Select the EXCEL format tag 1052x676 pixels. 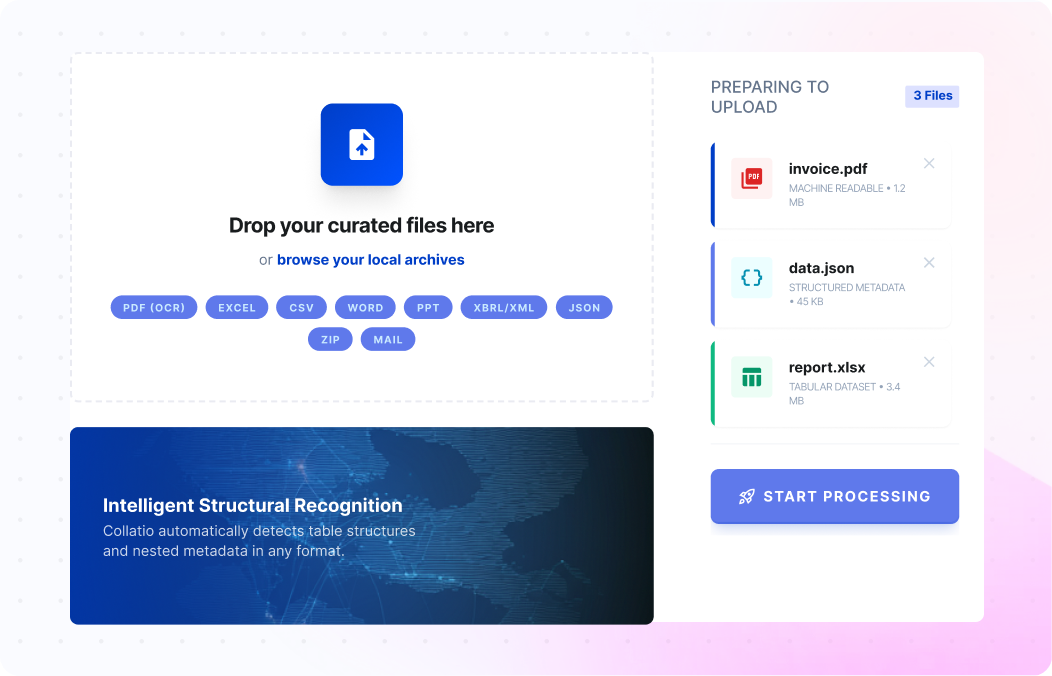[x=237, y=307]
